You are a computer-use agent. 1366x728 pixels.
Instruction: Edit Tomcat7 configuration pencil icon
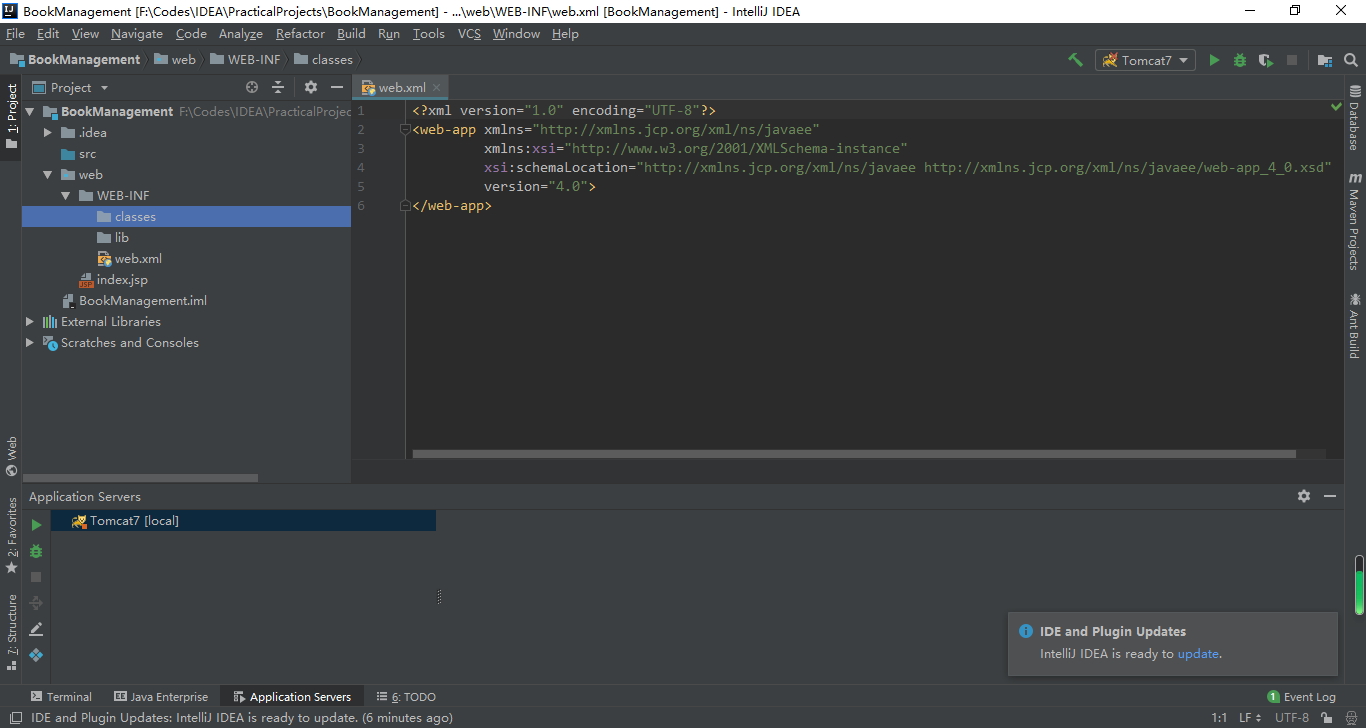point(36,629)
